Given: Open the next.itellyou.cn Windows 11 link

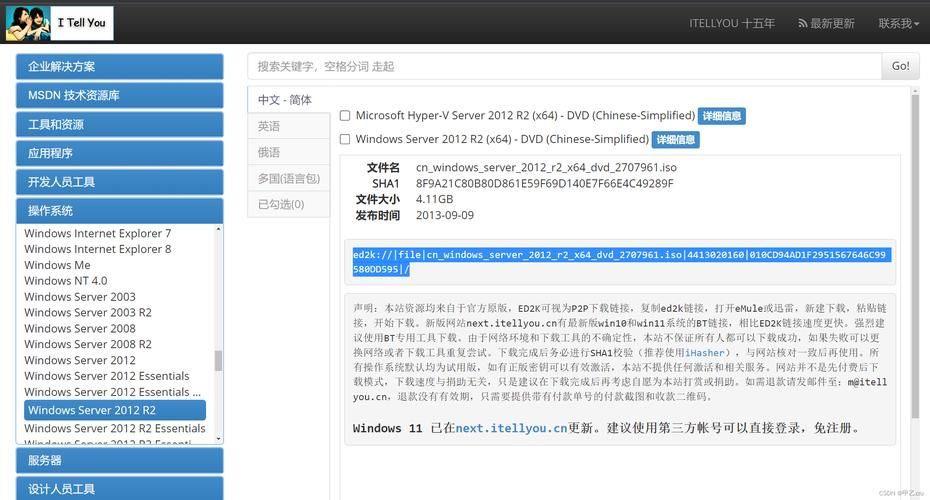Looking at the screenshot, I should pos(511,428).
